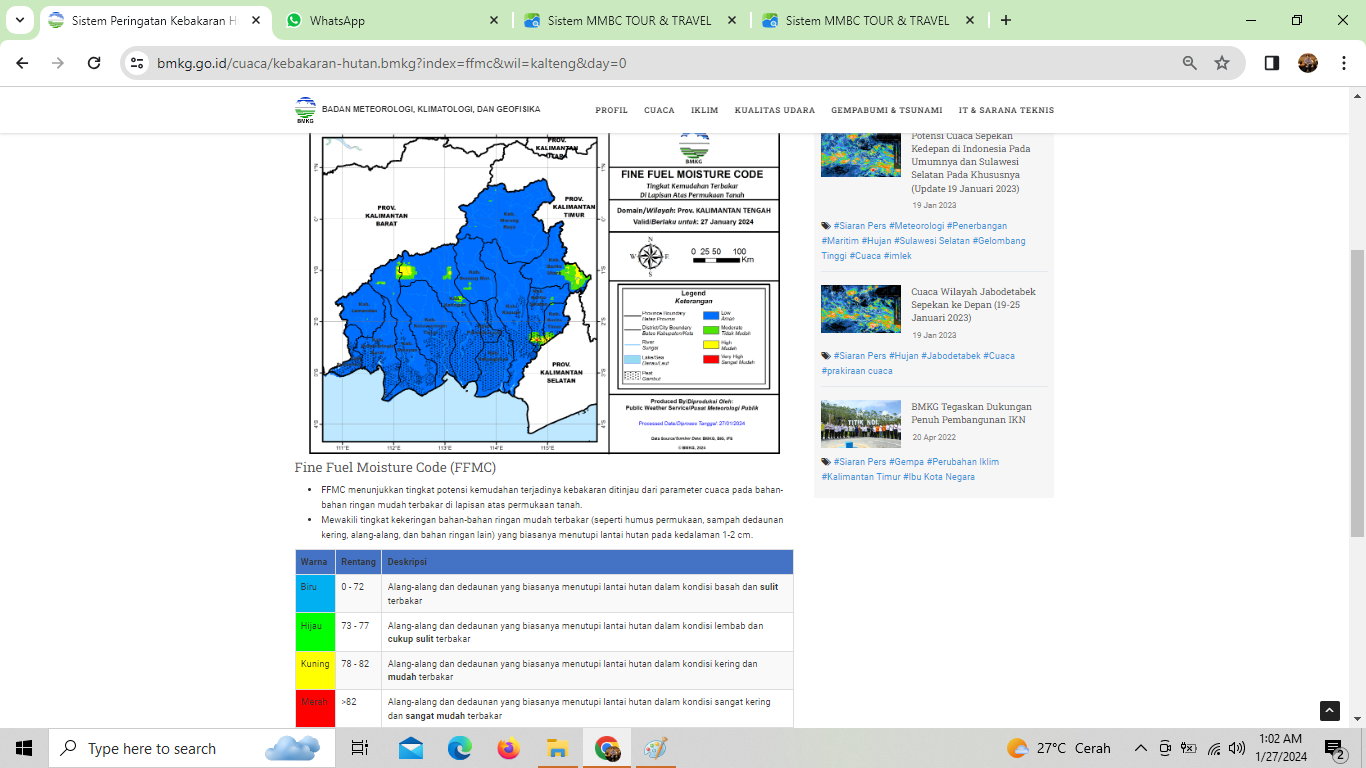Screen dimensions: 1366x768
Task: Open the Chrome profile avatar
Action: pyautogui.click(x=1308, y=63)
